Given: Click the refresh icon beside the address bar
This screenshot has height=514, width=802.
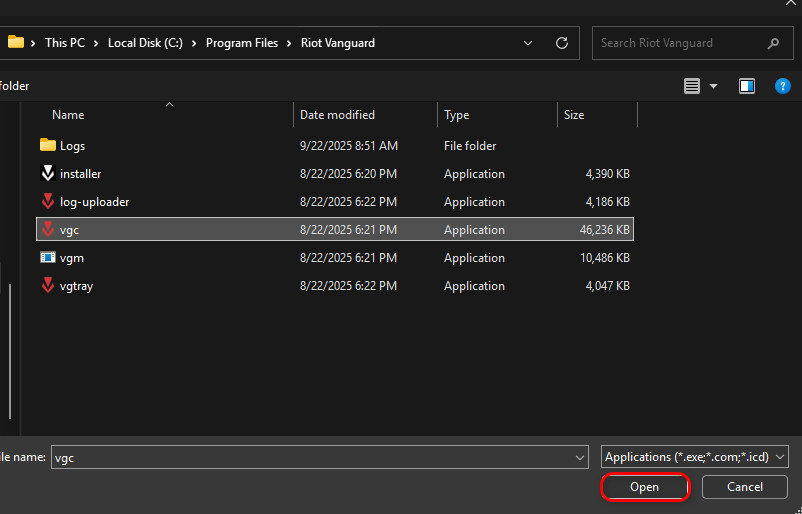Looking at the screenshot, I should coord(562,43).
